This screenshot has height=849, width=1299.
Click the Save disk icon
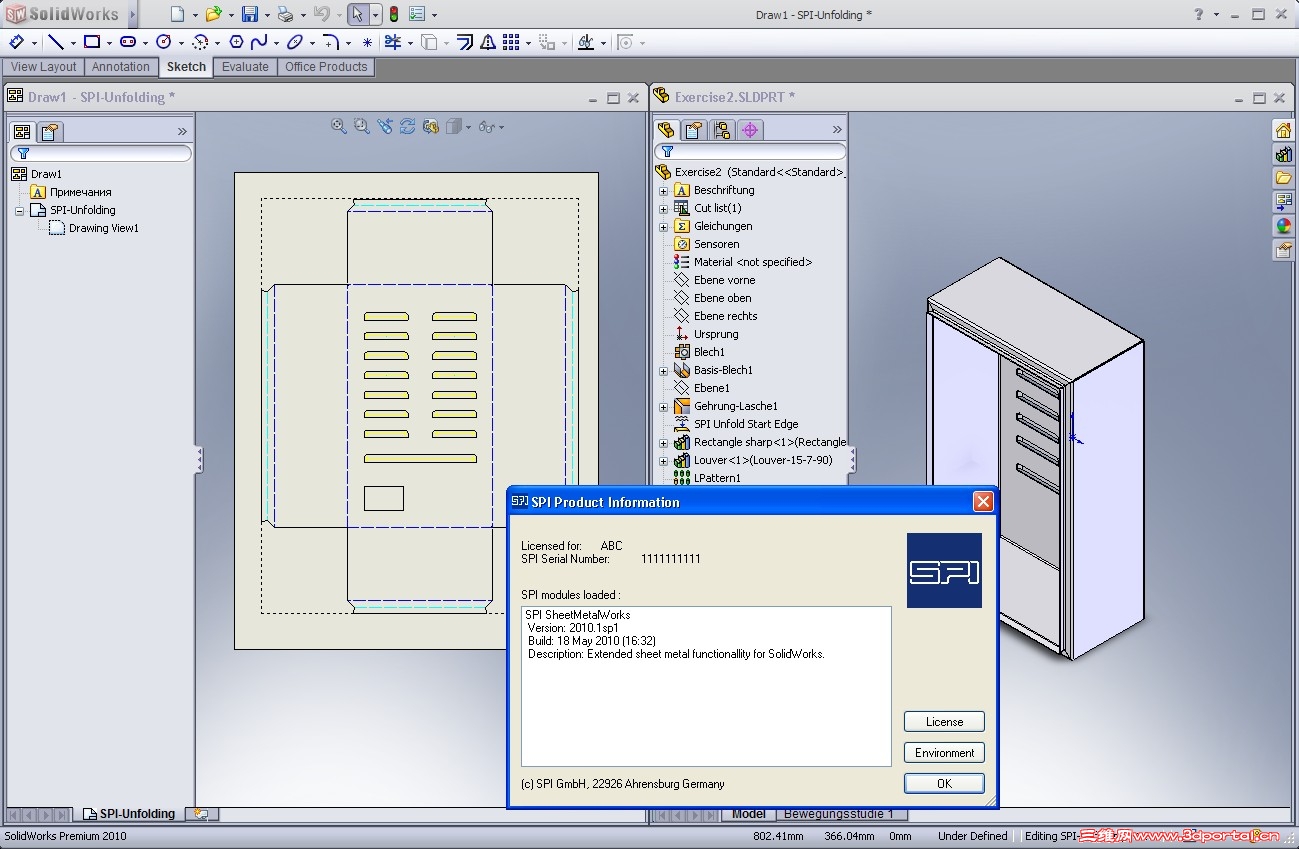(250, 14)
